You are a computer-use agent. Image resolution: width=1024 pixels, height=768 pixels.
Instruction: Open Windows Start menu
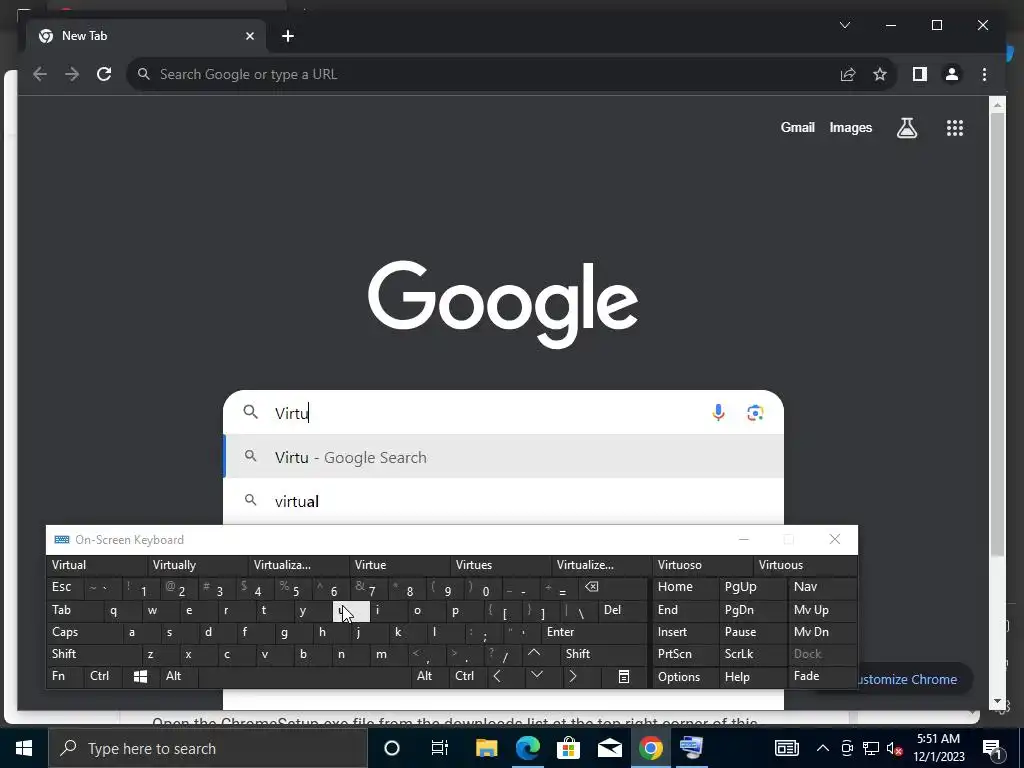coord(24,748)
